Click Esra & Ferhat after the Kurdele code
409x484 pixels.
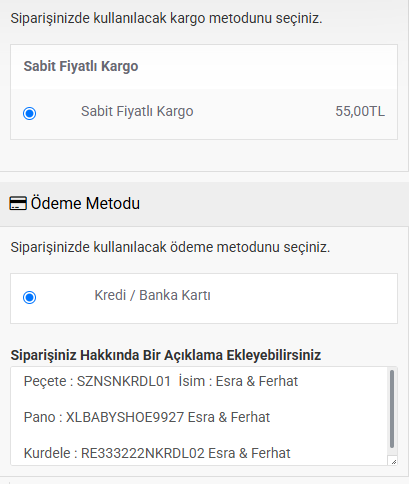(x=249, y=453)
